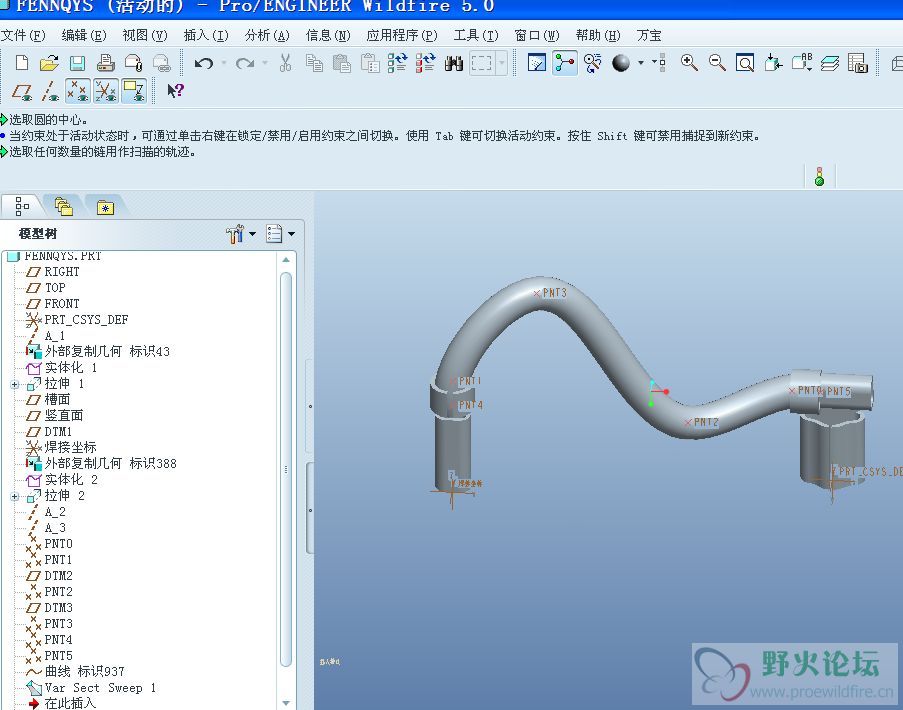Start the view manager icon
Viewport: 903px width, 710px height.
[858, 63]
